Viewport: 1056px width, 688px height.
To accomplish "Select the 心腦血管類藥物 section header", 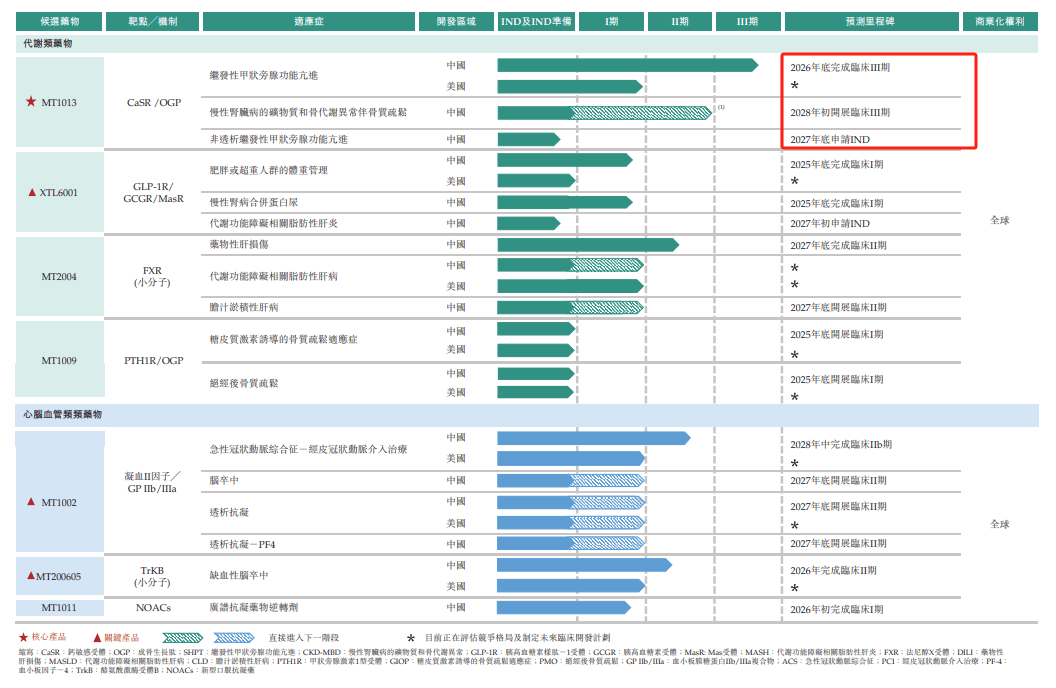I will pyautogui.click(x=62, y=413).
